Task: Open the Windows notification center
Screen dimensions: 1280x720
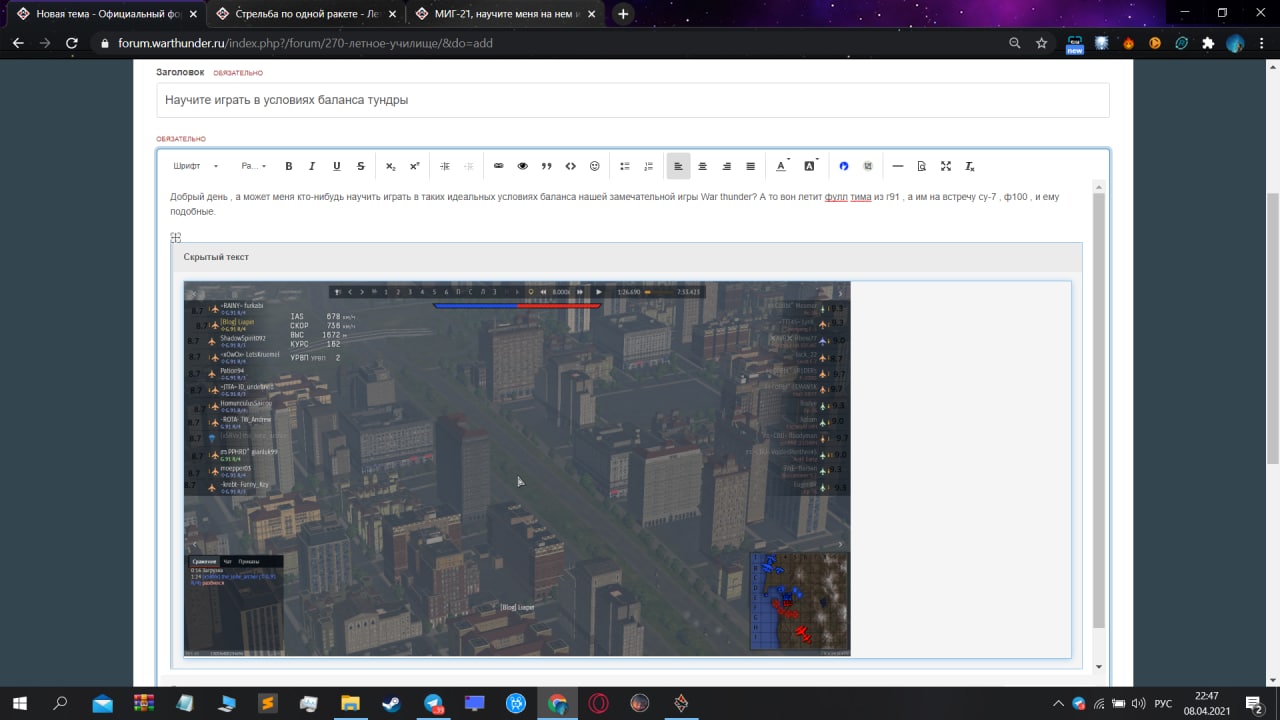Action: click(x=1254, y=703)
